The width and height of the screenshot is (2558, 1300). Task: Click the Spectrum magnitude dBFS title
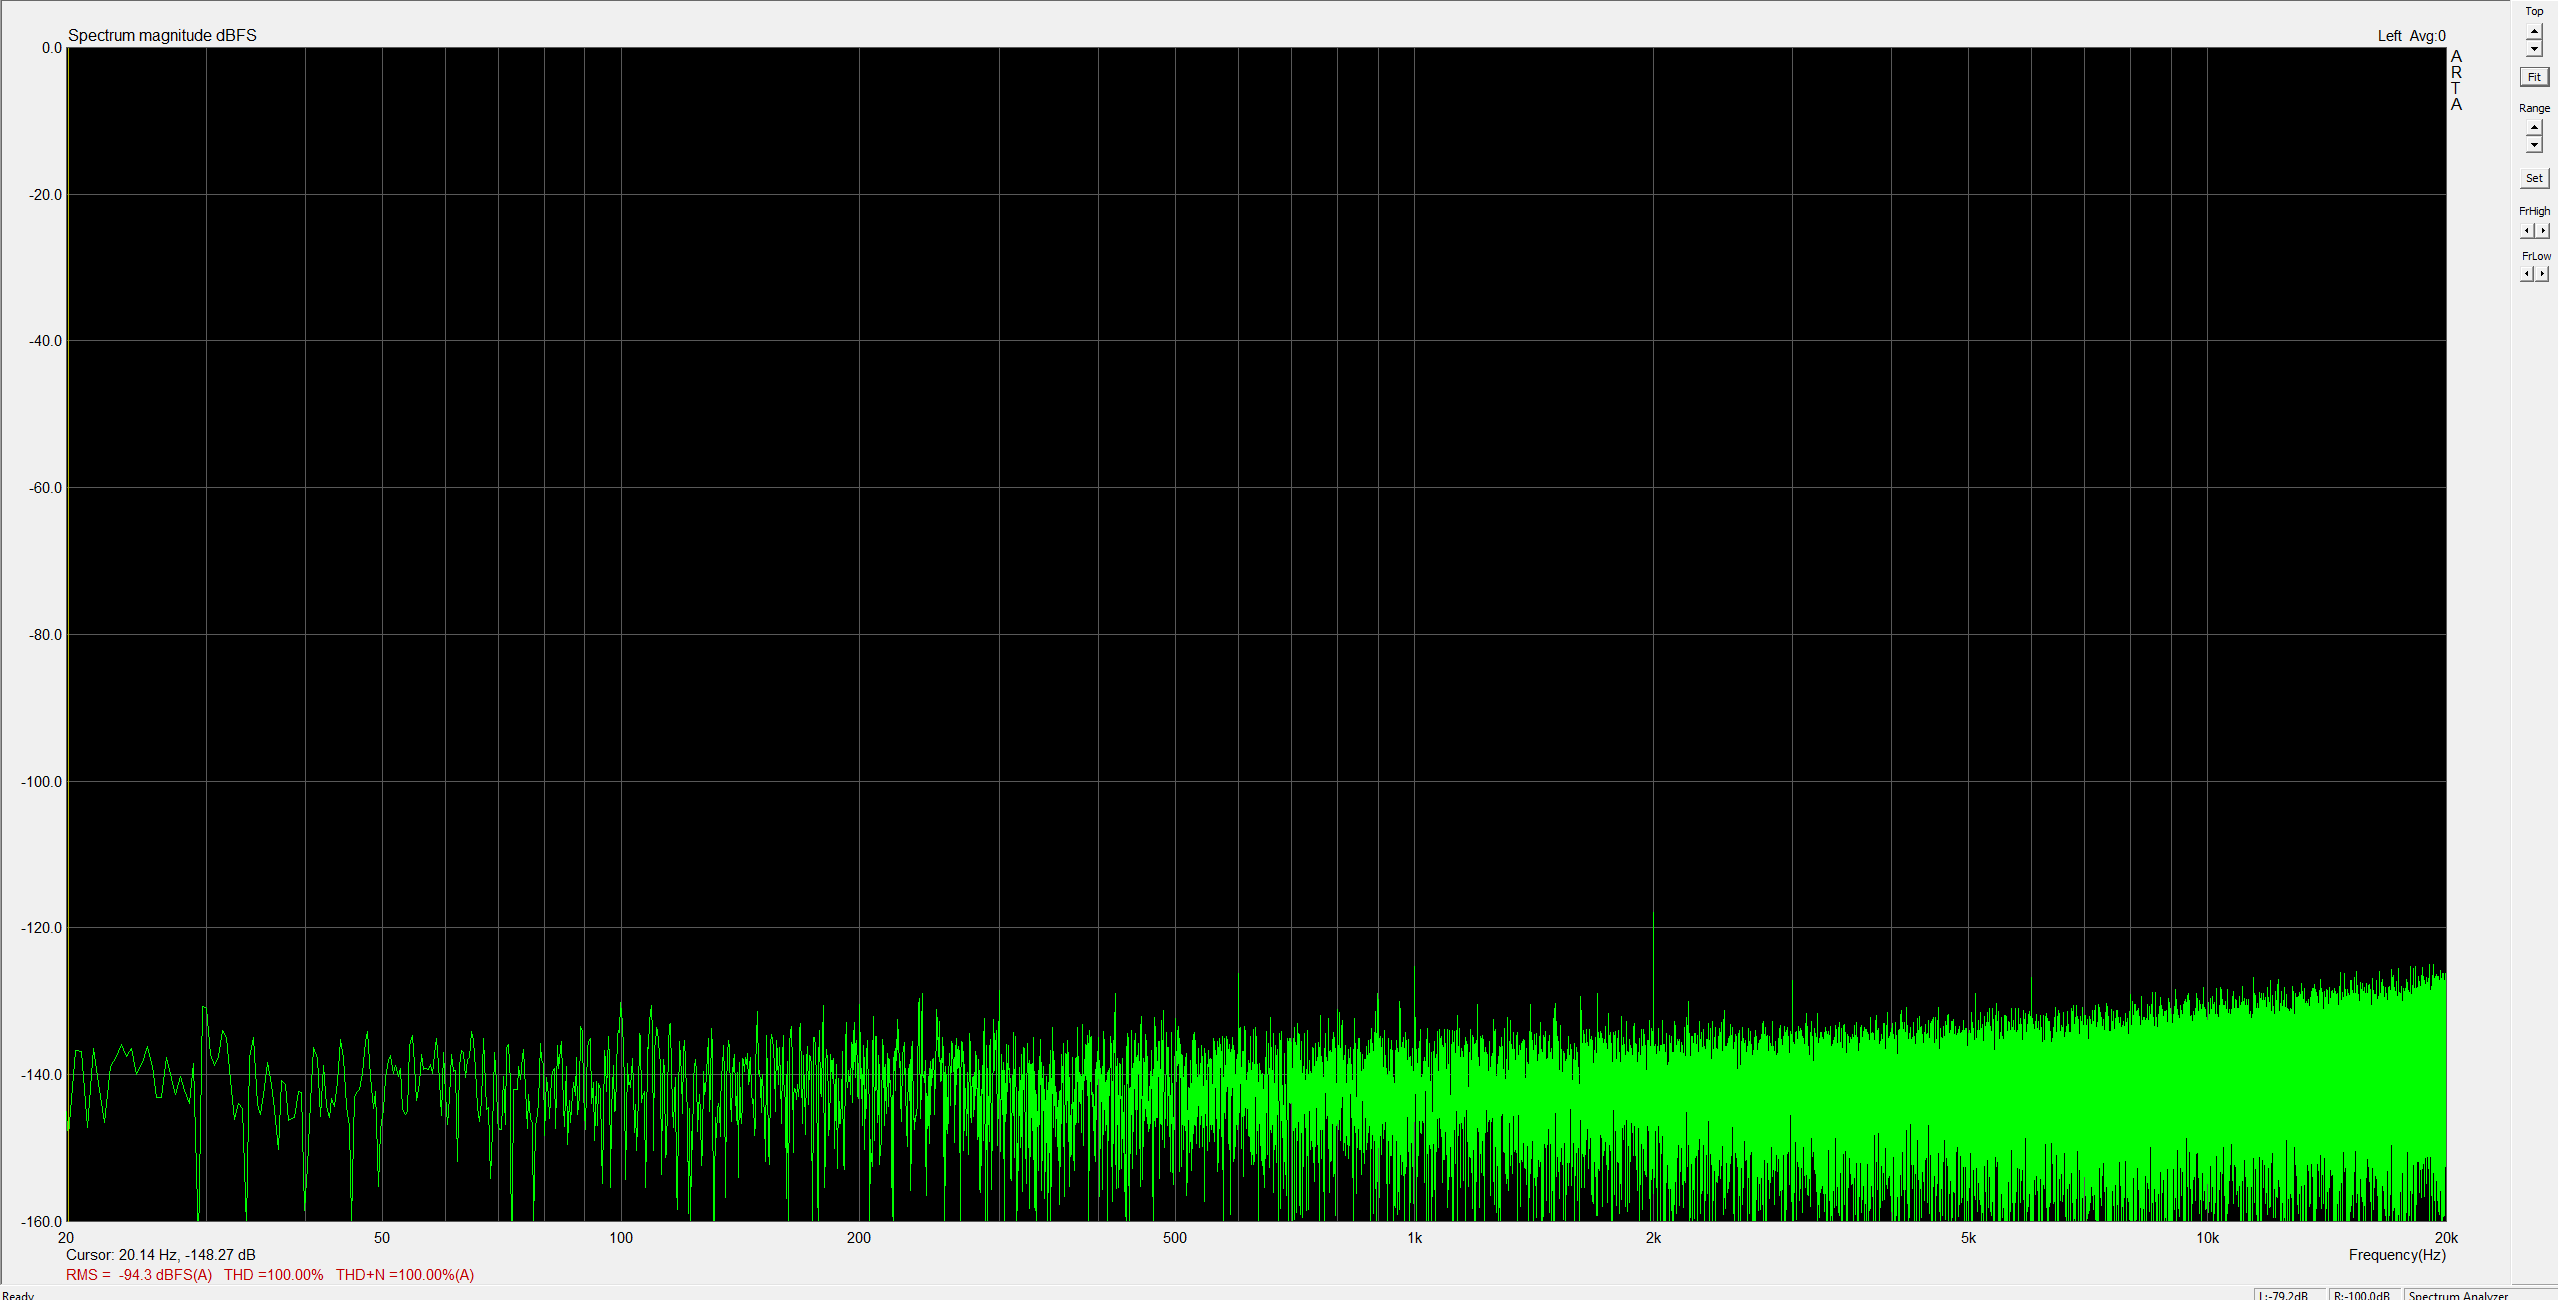tap(162, 35)
